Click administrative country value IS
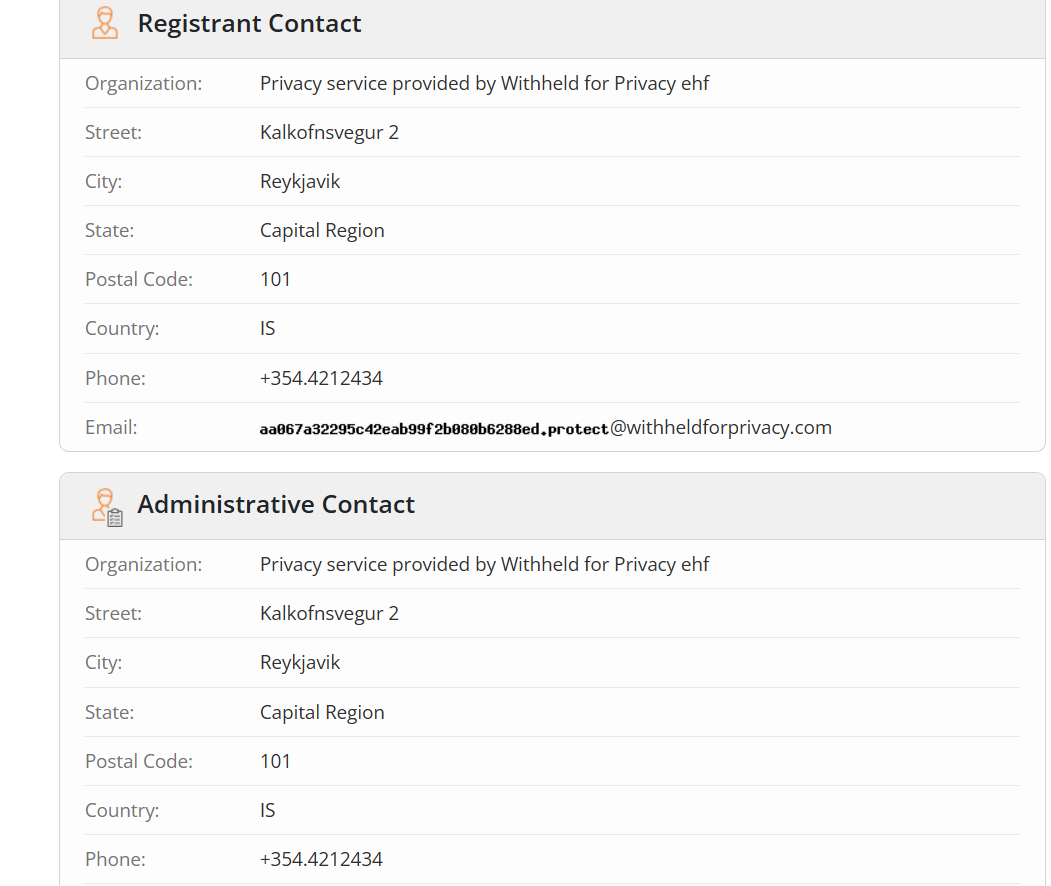Image resolution: width=1051 pixels, height=886 pixels. (x=267, y=810)
